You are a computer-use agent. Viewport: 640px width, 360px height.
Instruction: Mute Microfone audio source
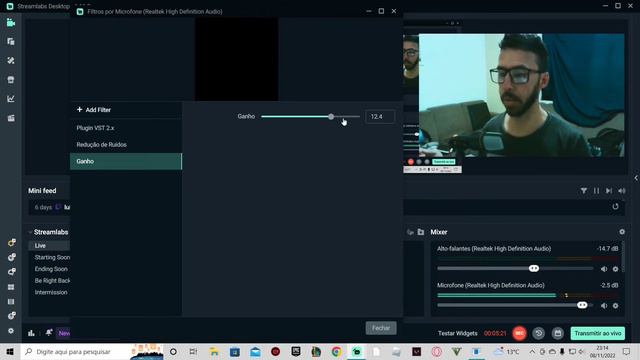click(604, 306)
